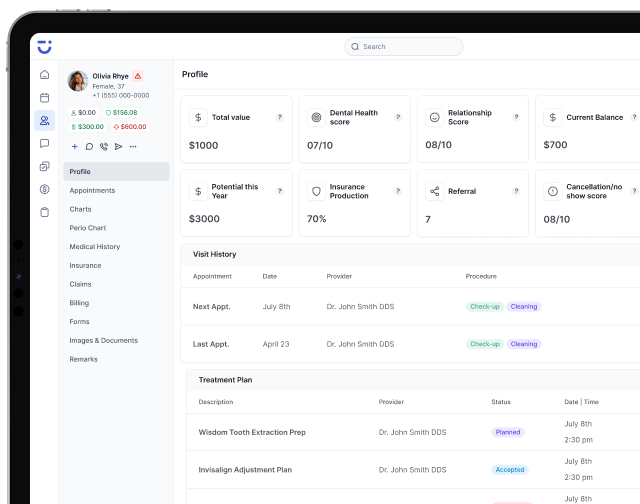Click the Treatment Plan 'Status' column header
Image resolution: width=640 pixels, height=504 pixels.
coord(501,402)
